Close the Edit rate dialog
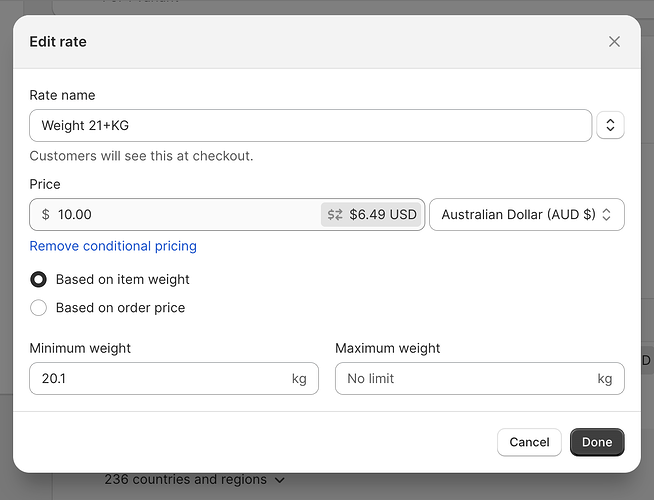The image size is (654, 500). coord(614,42)
